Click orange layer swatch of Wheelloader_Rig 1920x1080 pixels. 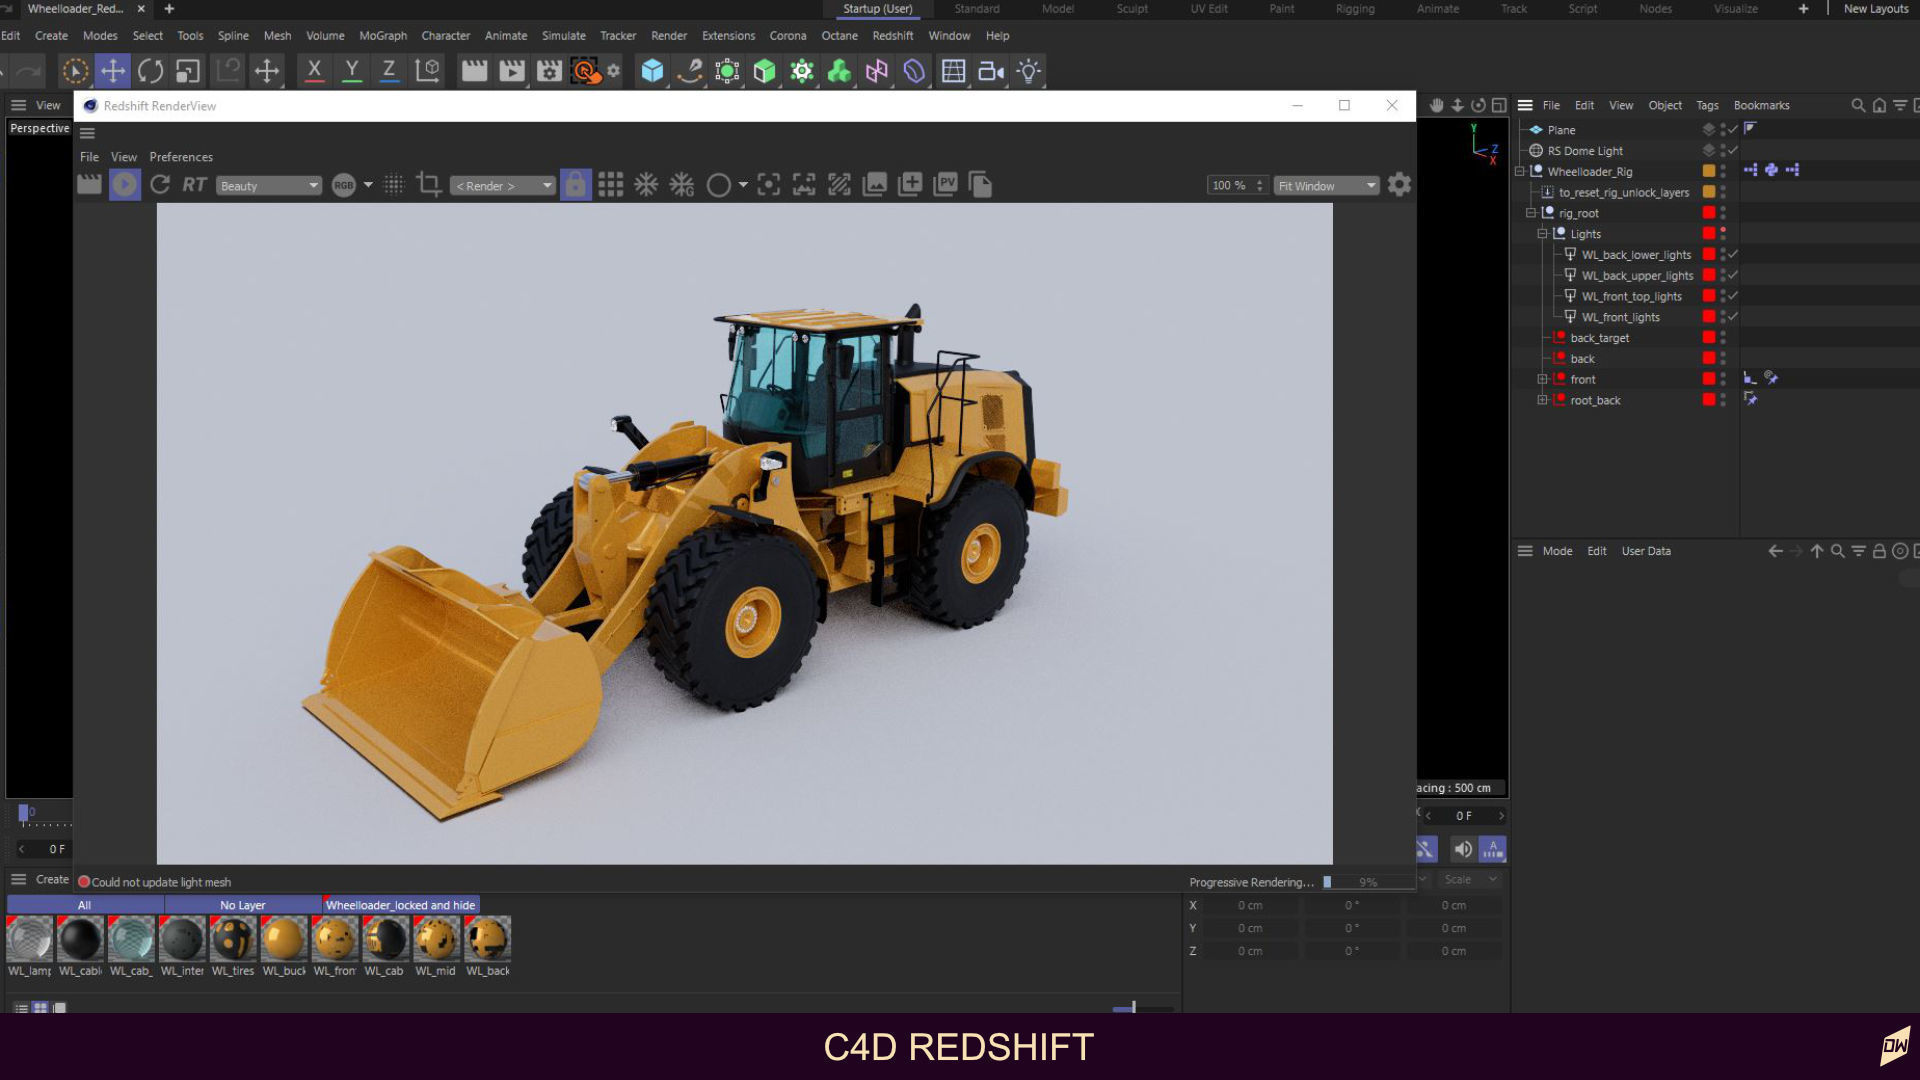pos(1709,172)
